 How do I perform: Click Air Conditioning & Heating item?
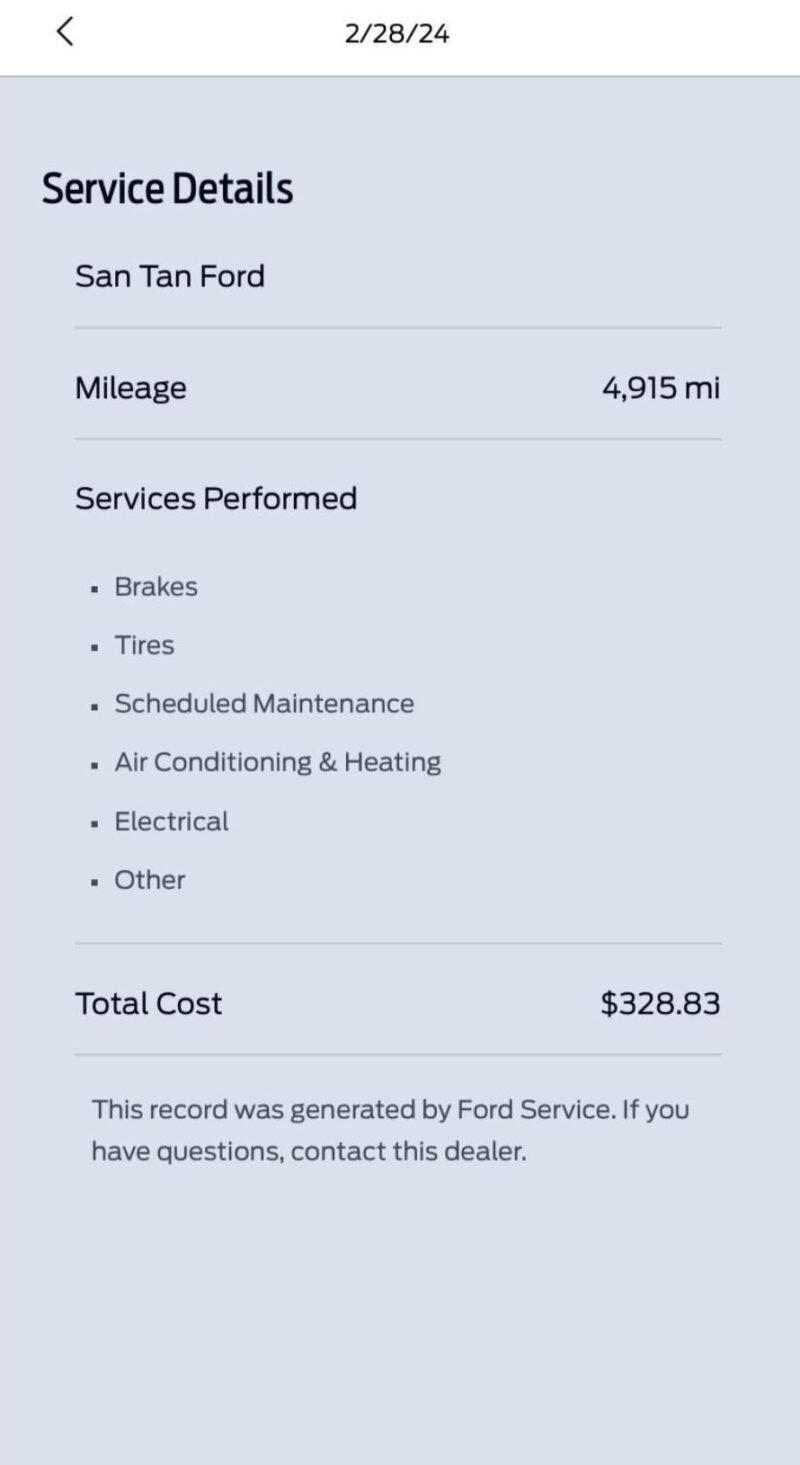(x=277, y=763)
